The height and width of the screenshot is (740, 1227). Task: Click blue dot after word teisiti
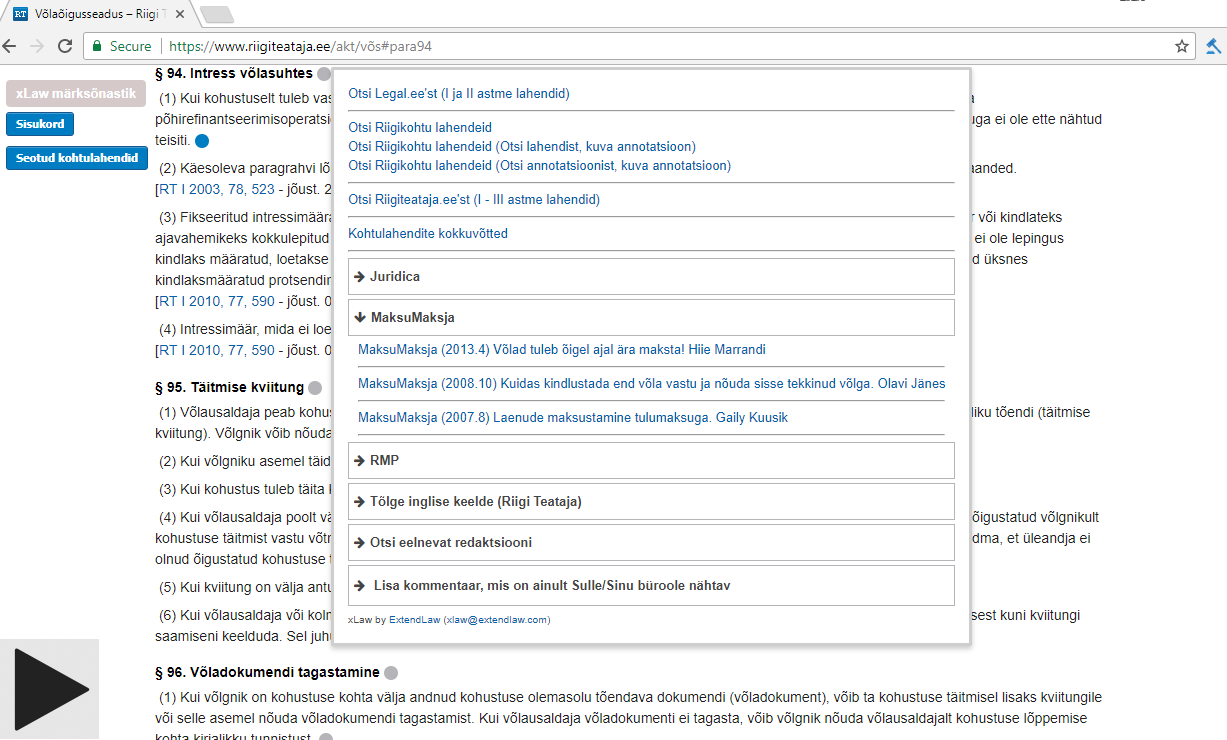(x=202, y=141)
